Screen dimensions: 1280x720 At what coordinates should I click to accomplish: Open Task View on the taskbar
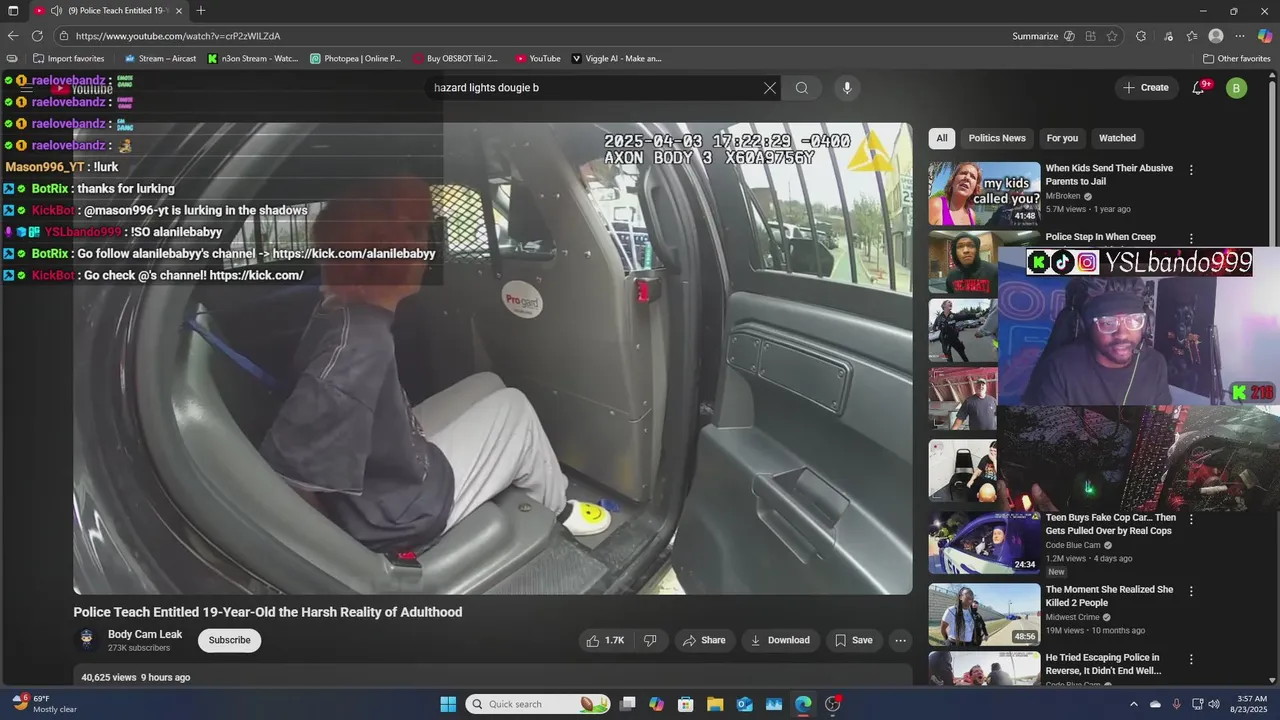628,704
